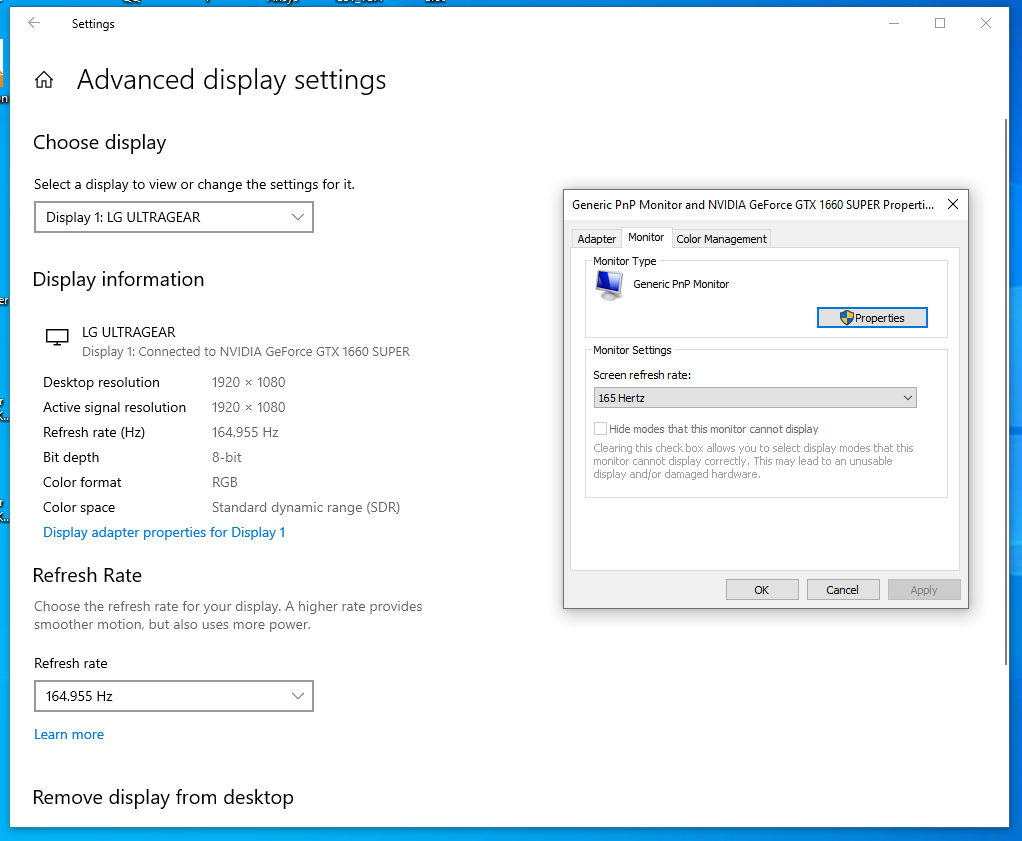
Task: Switch to the Adapter tab
Action: click(596, 239)
